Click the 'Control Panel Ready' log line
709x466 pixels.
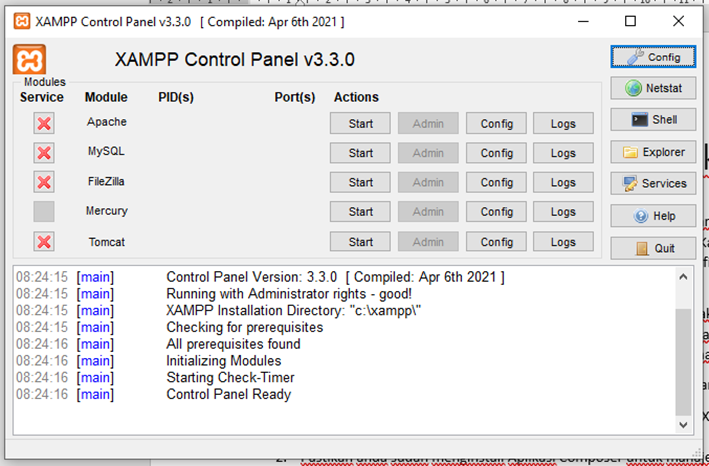[228, 394]
